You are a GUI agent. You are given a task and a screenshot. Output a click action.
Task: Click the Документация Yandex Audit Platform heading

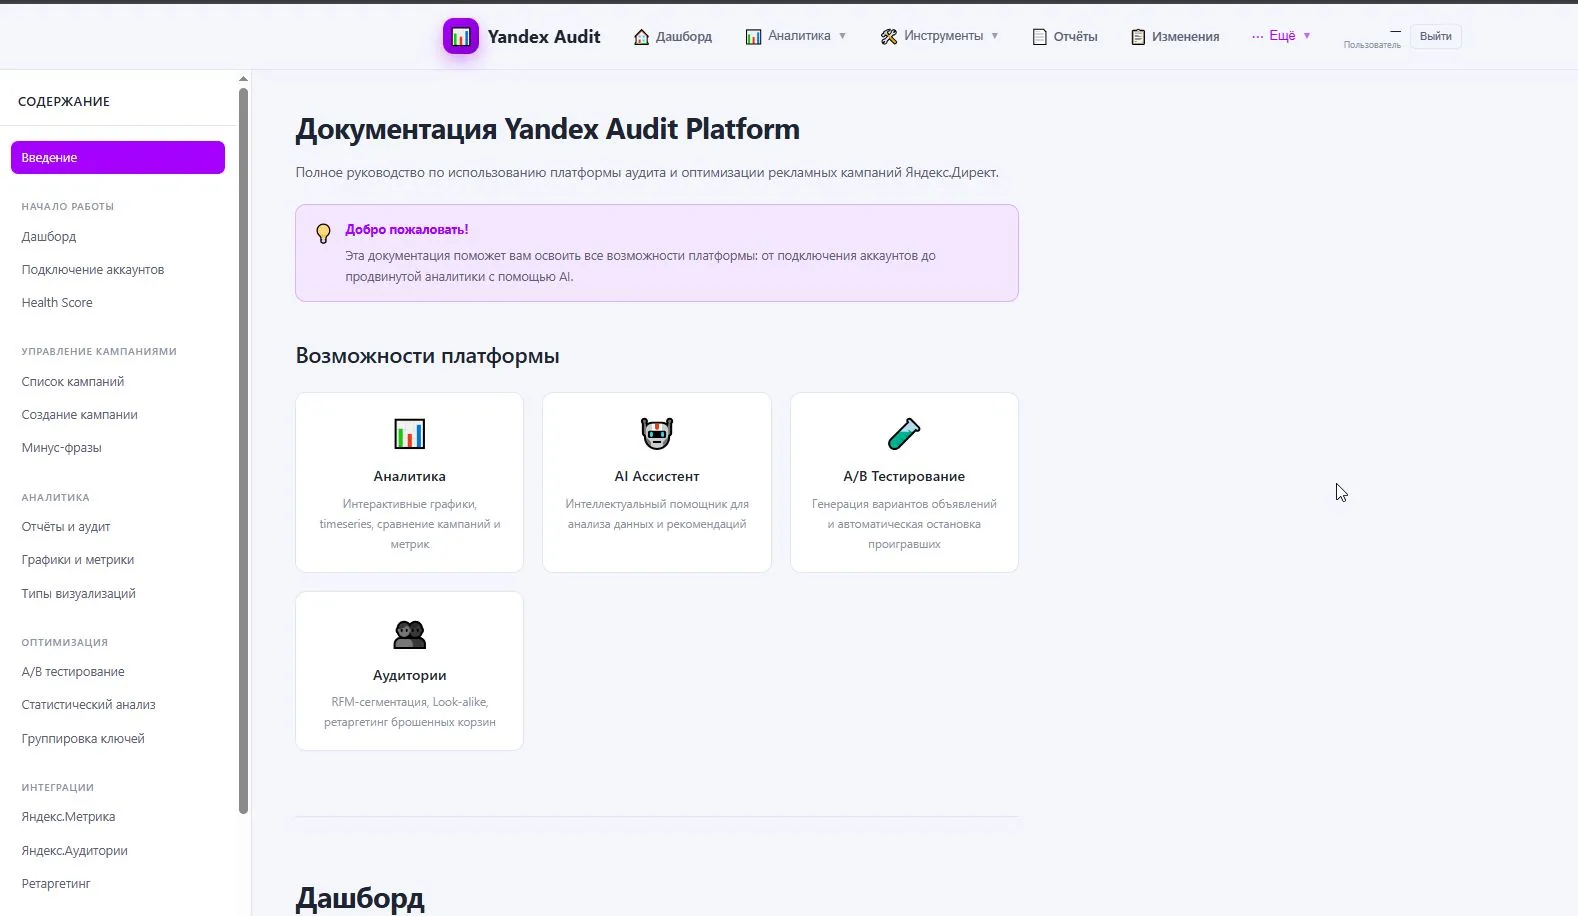tap(548, 129)
